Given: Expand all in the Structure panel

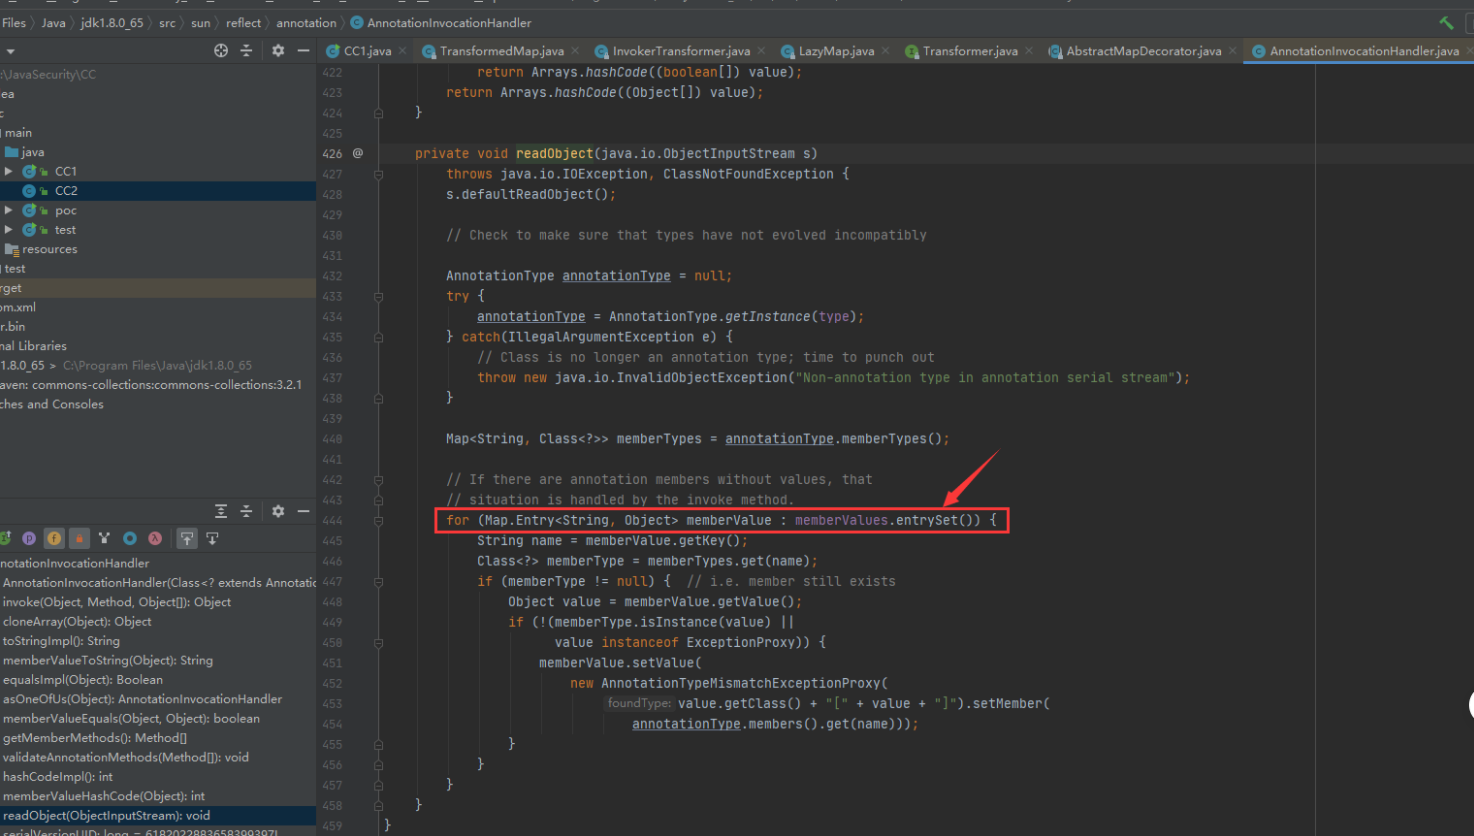Looking at the screenshot, I should [221, 511].
